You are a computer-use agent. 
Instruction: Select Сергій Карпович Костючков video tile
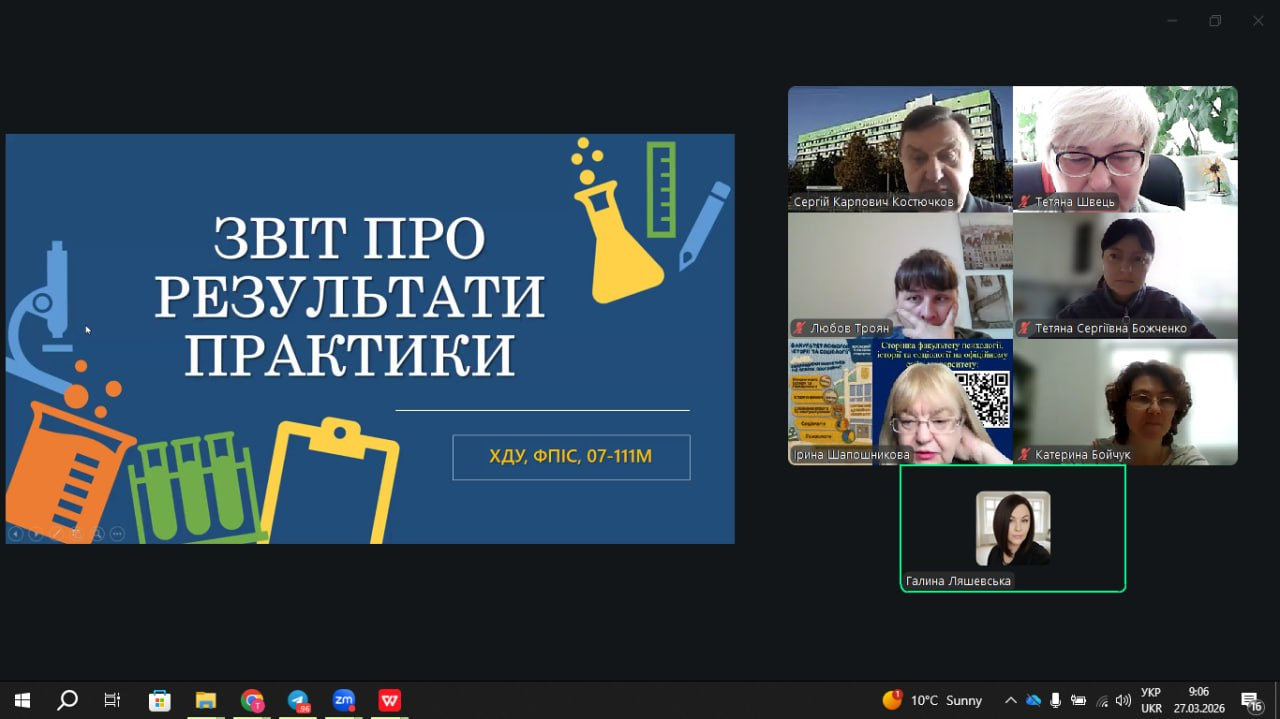point(900,149)
